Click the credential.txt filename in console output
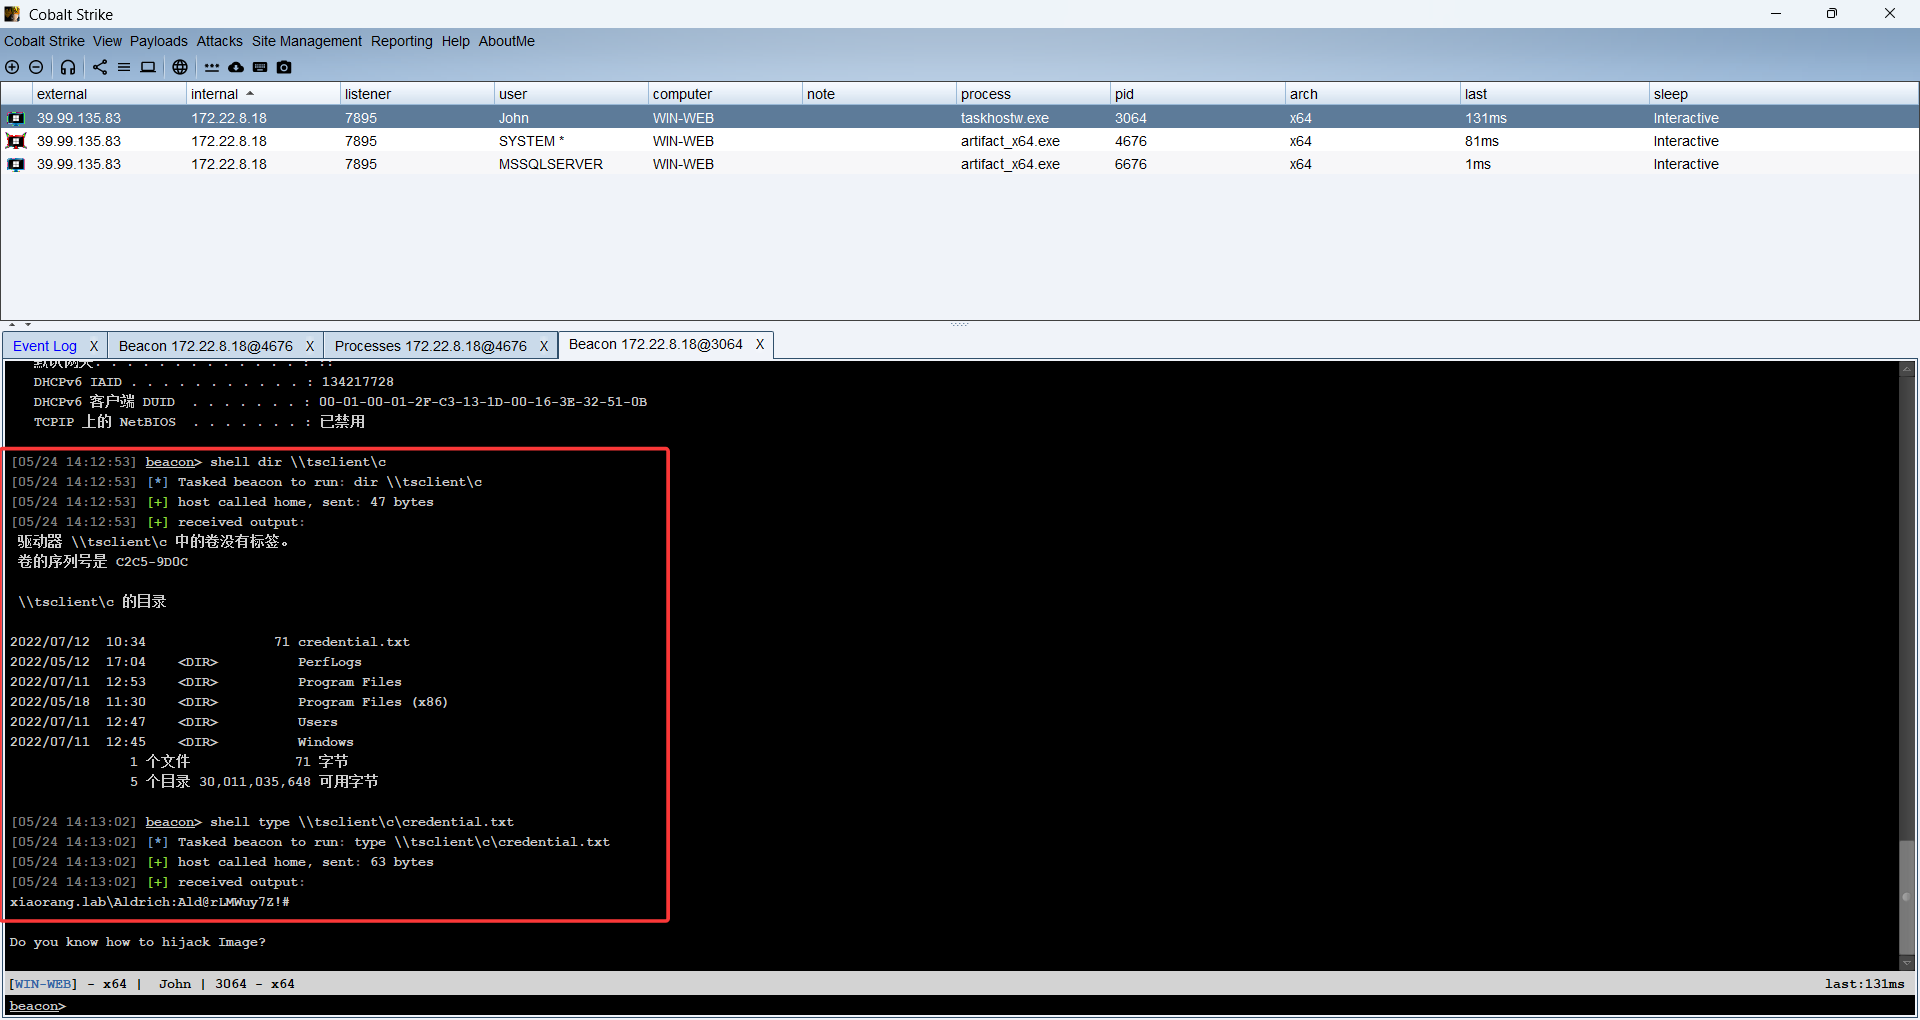 click(x=354, y=642)
